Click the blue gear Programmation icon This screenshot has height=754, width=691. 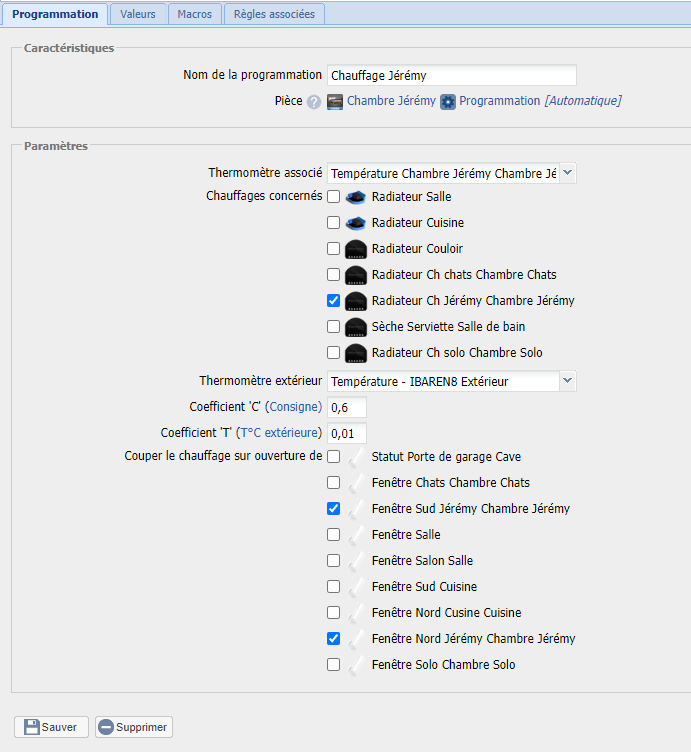(448, 102)
